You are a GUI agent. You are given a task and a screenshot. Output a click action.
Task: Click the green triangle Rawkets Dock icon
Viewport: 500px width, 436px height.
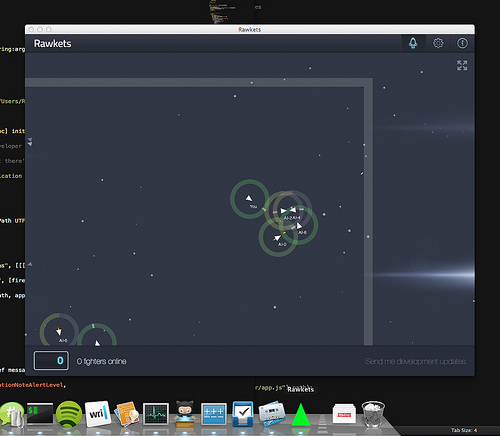pyautogui.click(x=301, y=414)
